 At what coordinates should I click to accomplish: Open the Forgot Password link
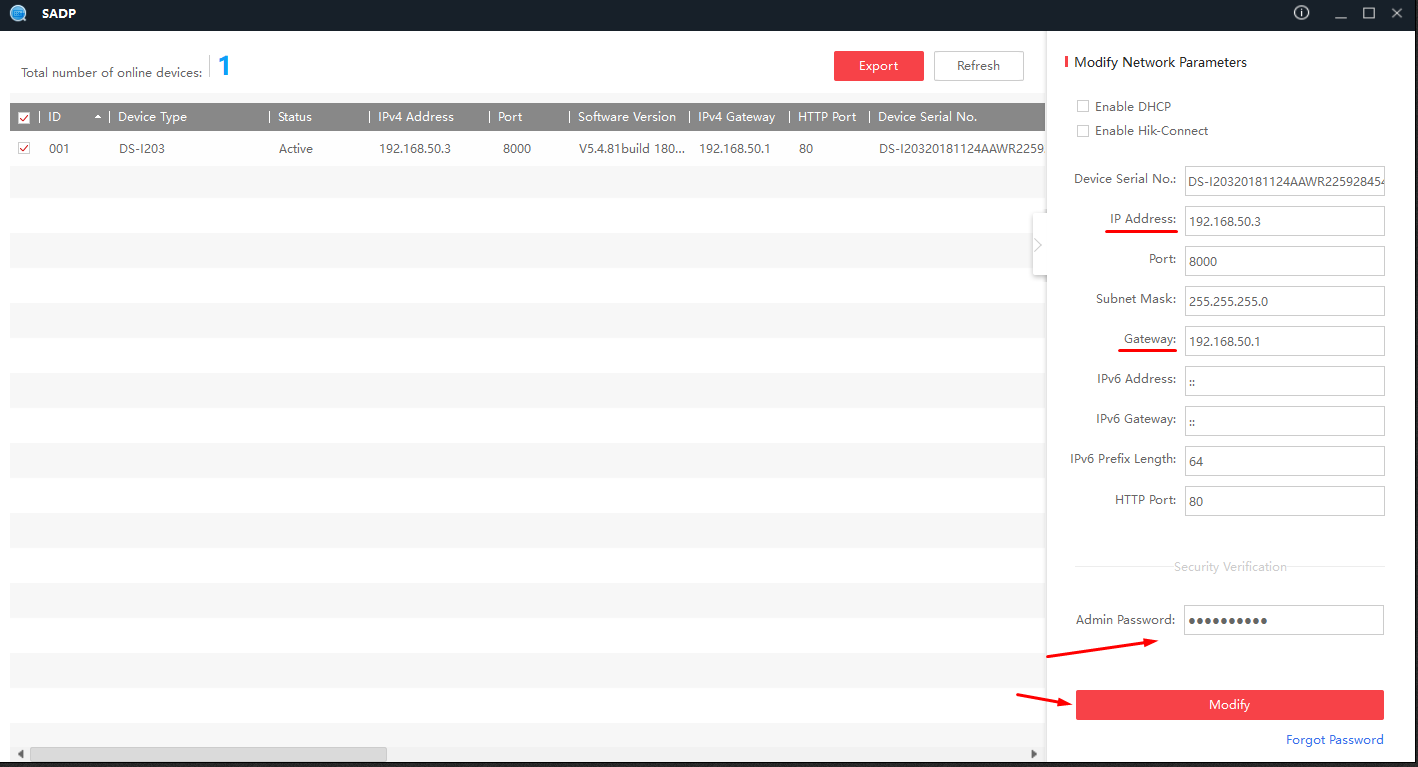point(1334,740)
